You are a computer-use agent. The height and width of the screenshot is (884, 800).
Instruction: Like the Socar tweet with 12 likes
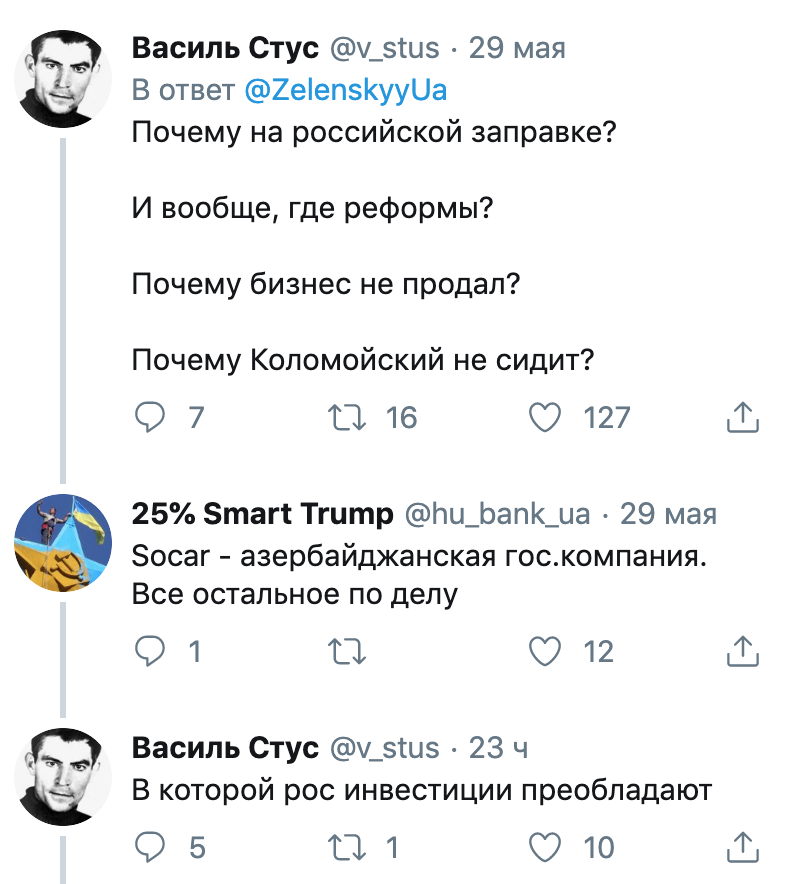tap(545, 652)
